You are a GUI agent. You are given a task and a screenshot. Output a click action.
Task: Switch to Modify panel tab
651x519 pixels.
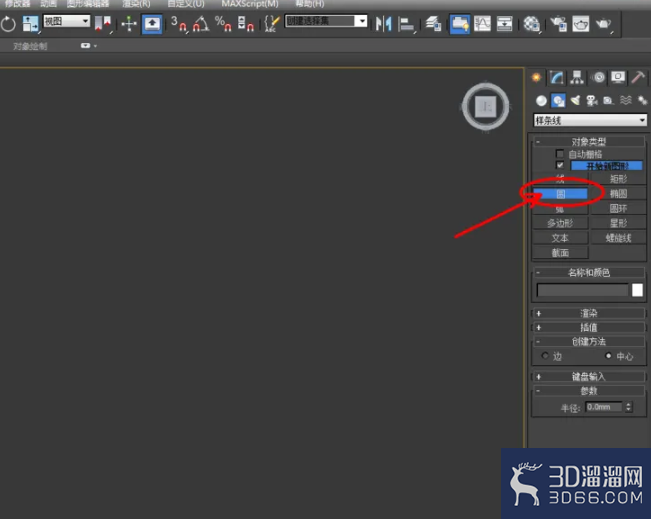click(556, 77)
